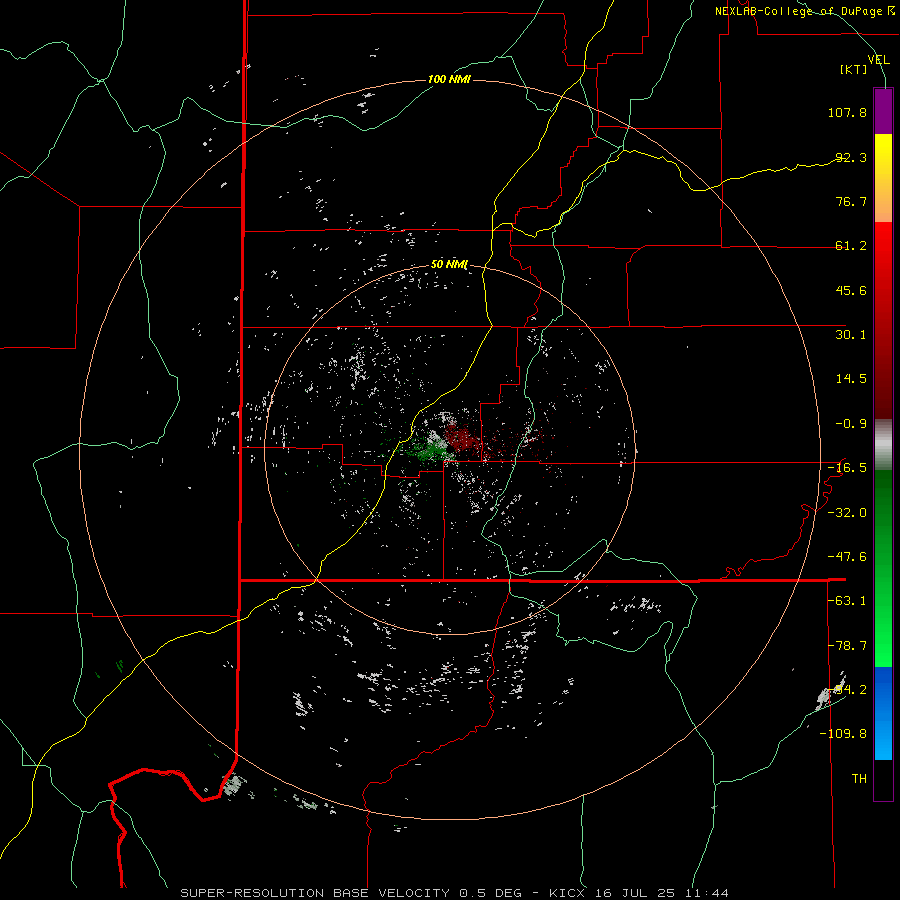
Task: Click the -0.9 scale value
Action: click(851, 424)
